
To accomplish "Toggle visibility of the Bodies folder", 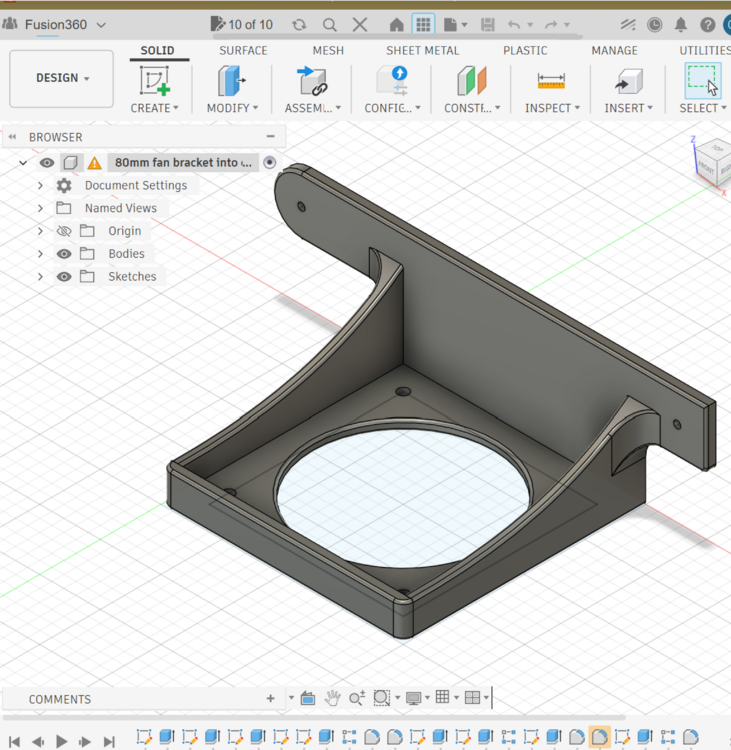I will coord(64,254).
